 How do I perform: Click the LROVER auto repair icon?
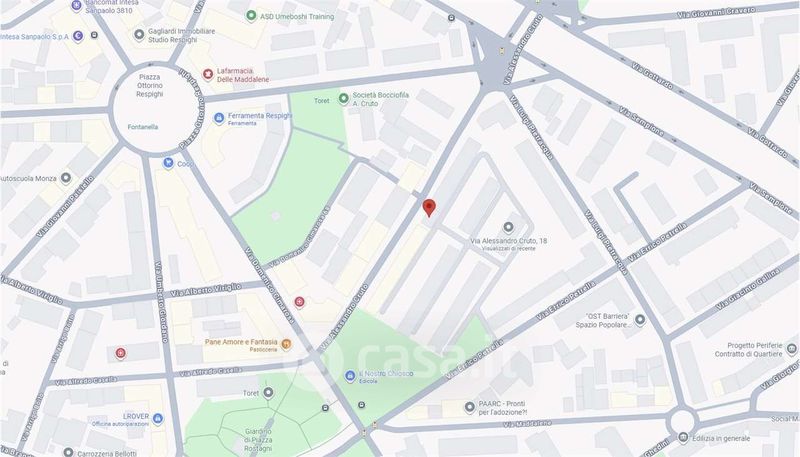(158, 419)
